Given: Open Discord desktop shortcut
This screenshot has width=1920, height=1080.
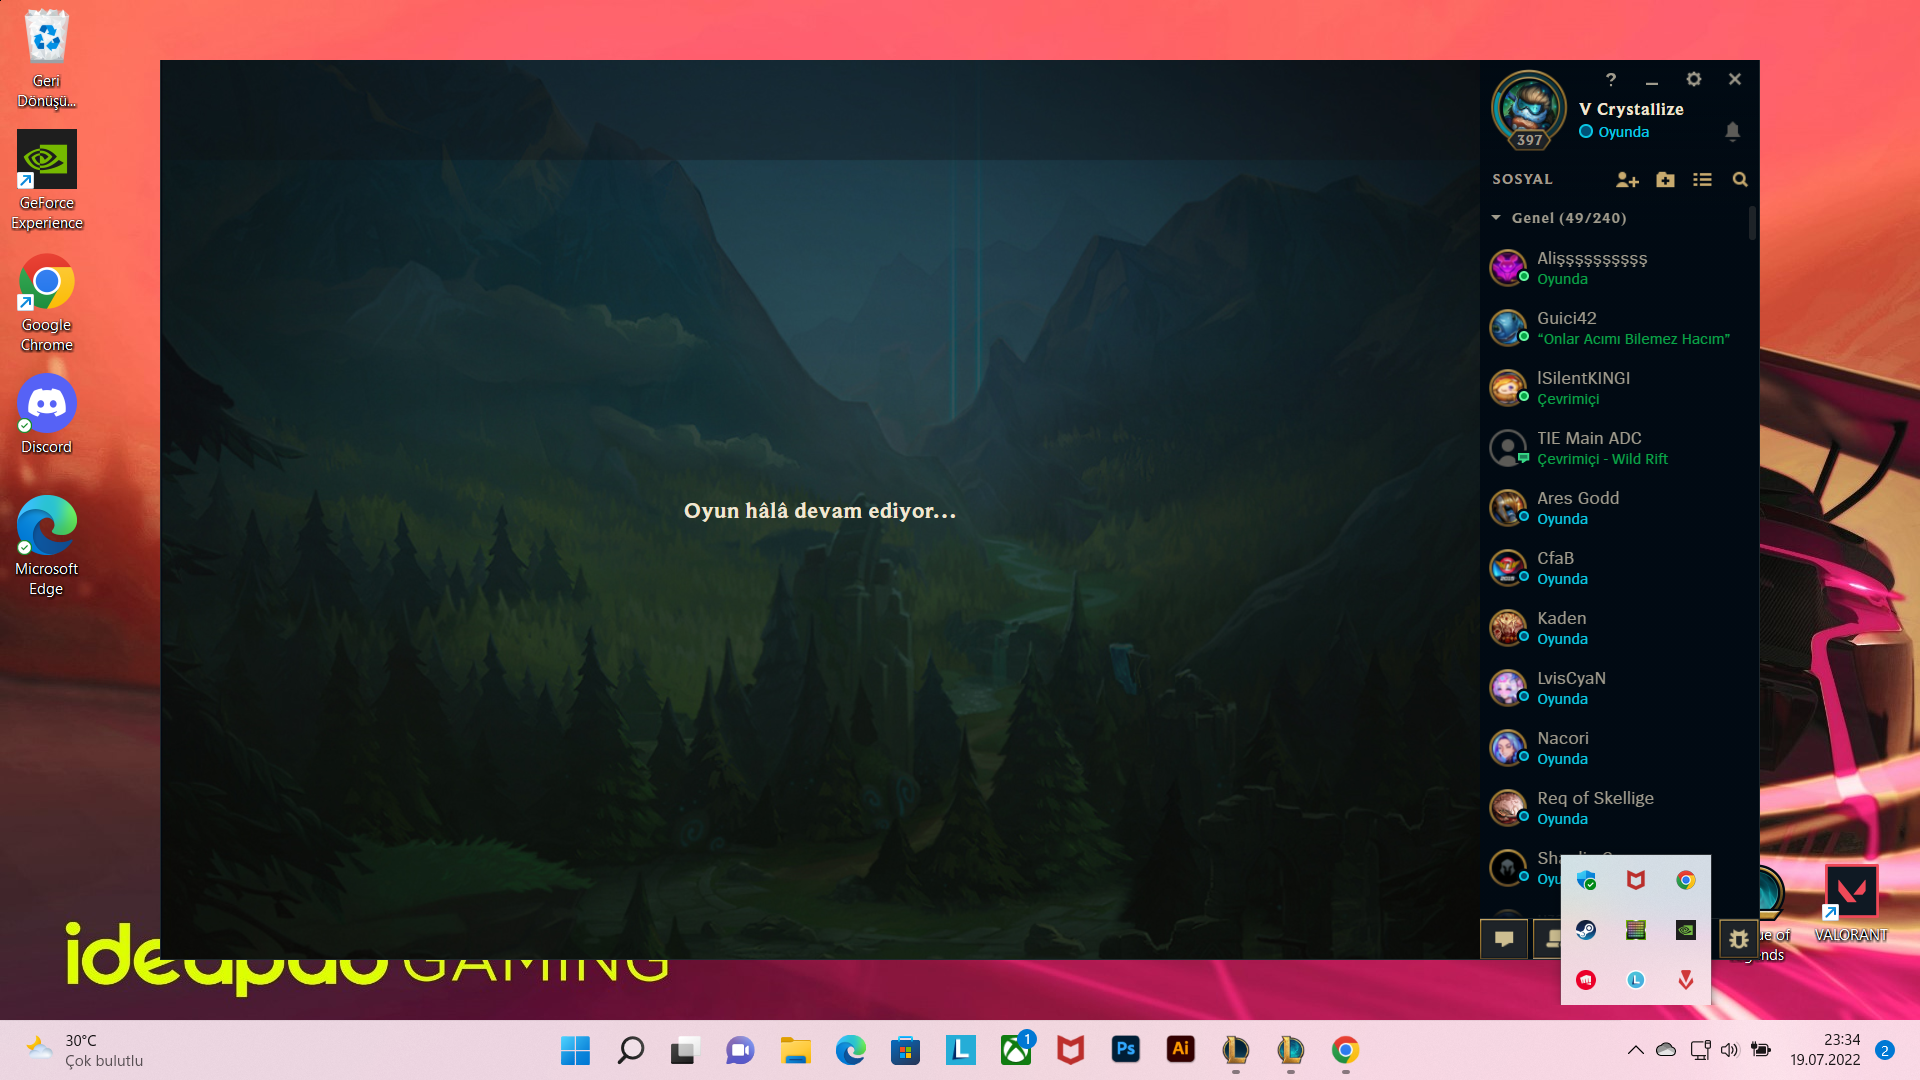Looking at the screenshot, I should pyautogui.click(x=46, y=414).
